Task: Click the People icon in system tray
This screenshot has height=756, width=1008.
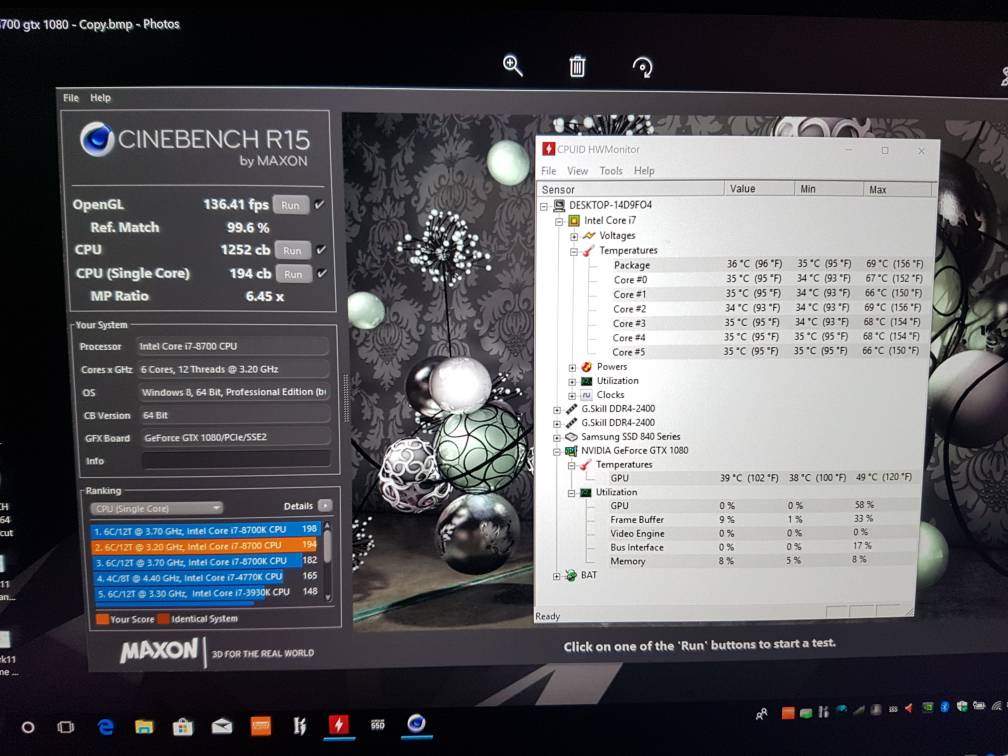Action: [761, 713]
